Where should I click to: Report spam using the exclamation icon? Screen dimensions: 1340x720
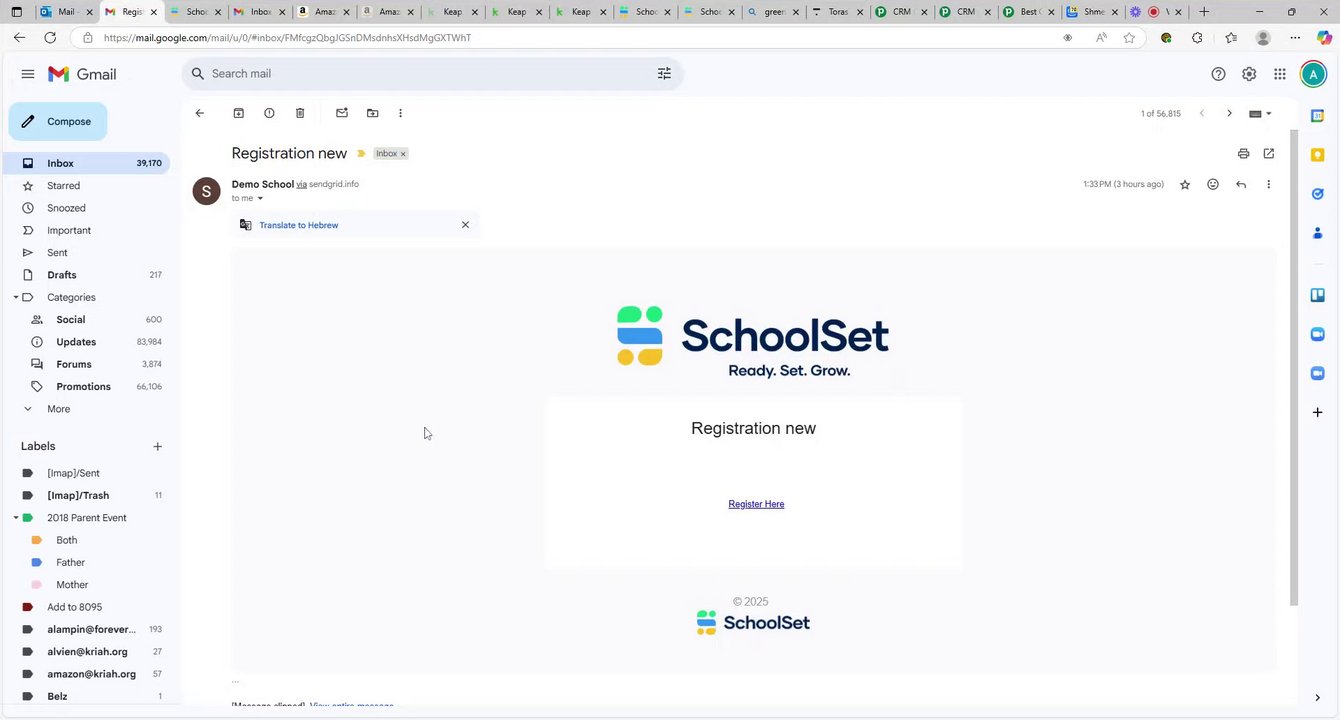pyautogui.click(x=269, y=113)
